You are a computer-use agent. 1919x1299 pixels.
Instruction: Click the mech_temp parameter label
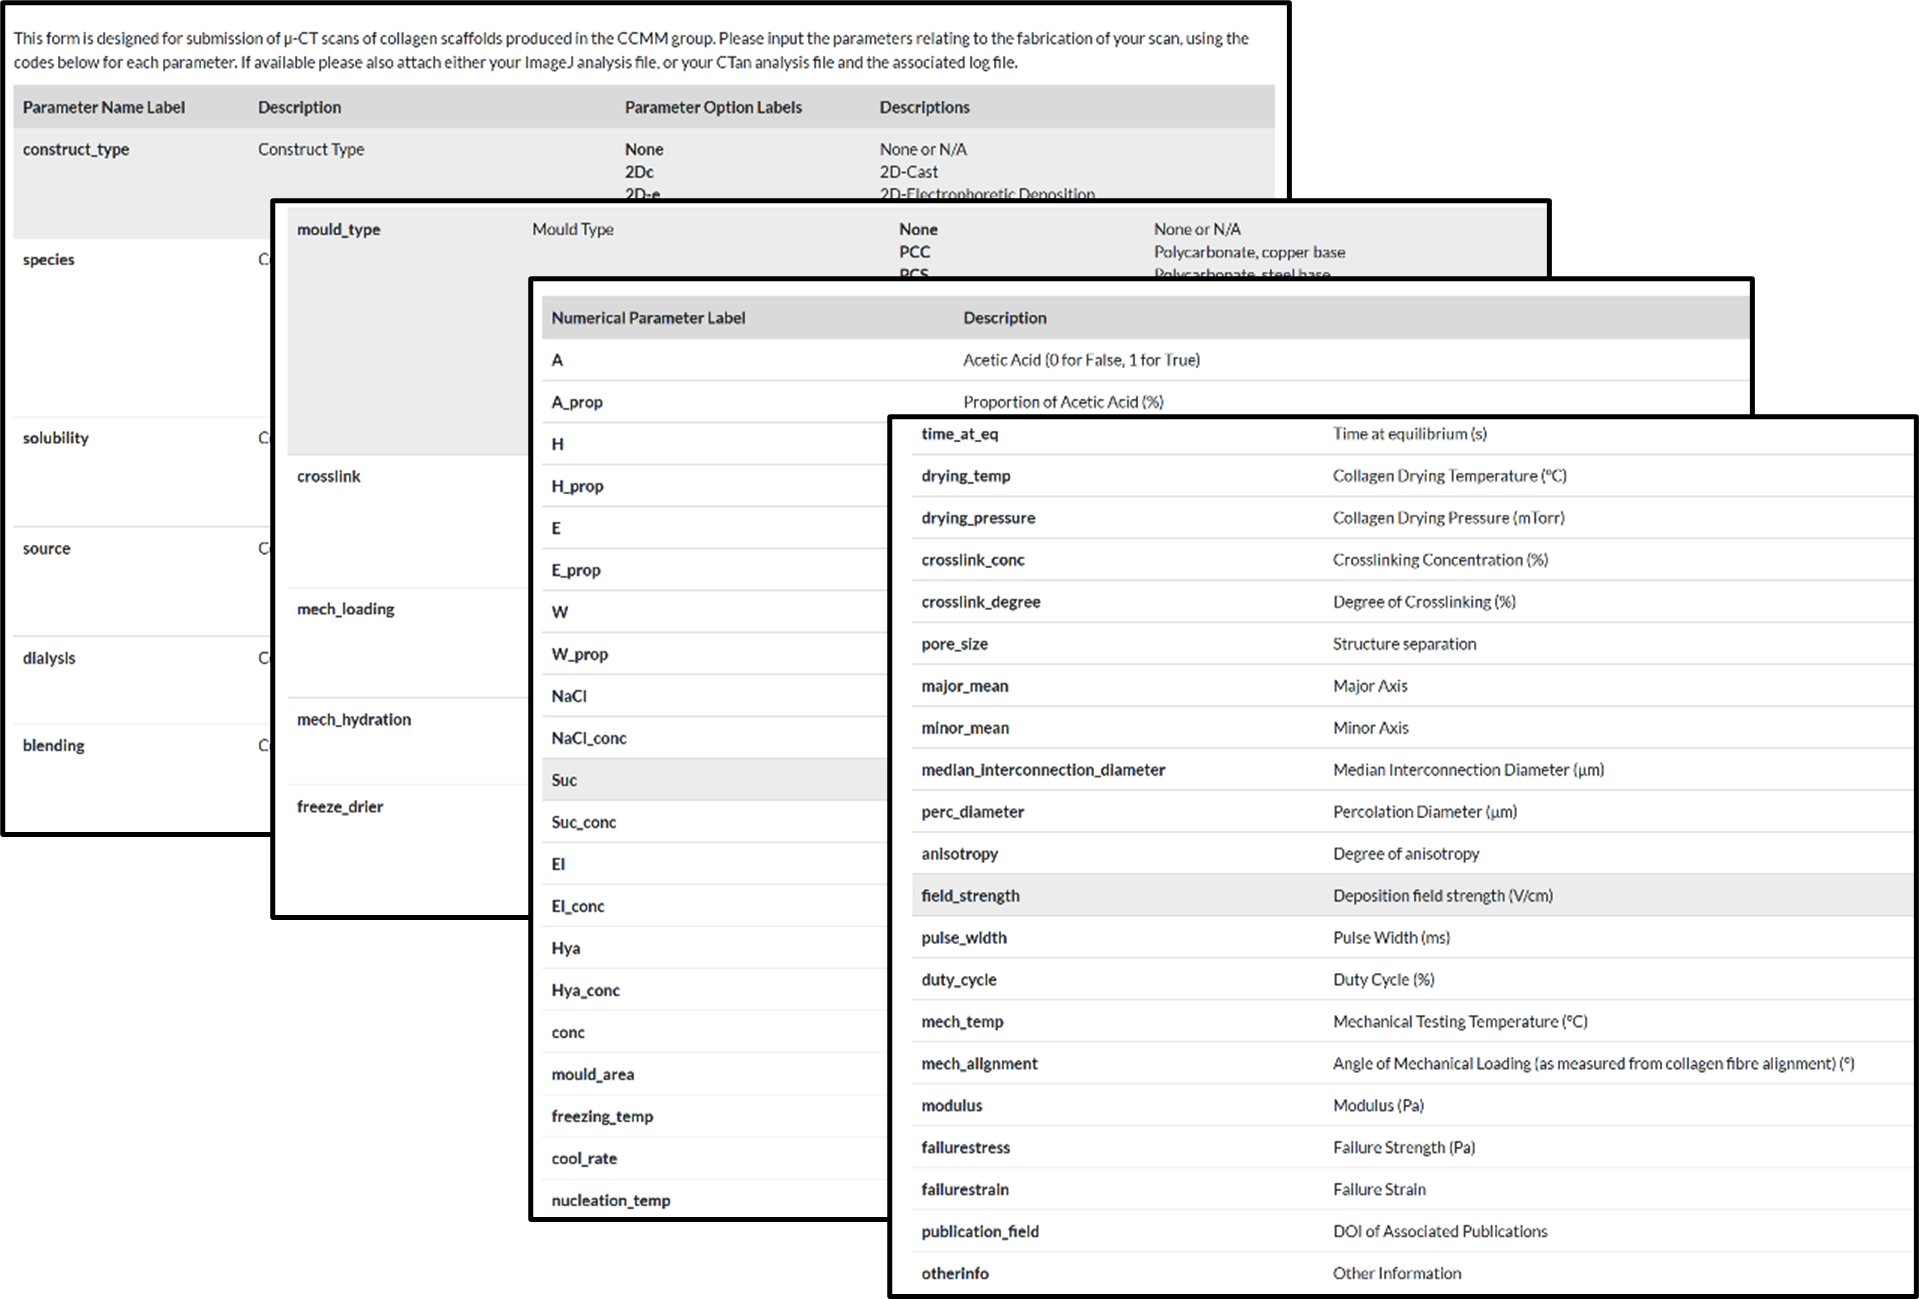pos(962,1022)
